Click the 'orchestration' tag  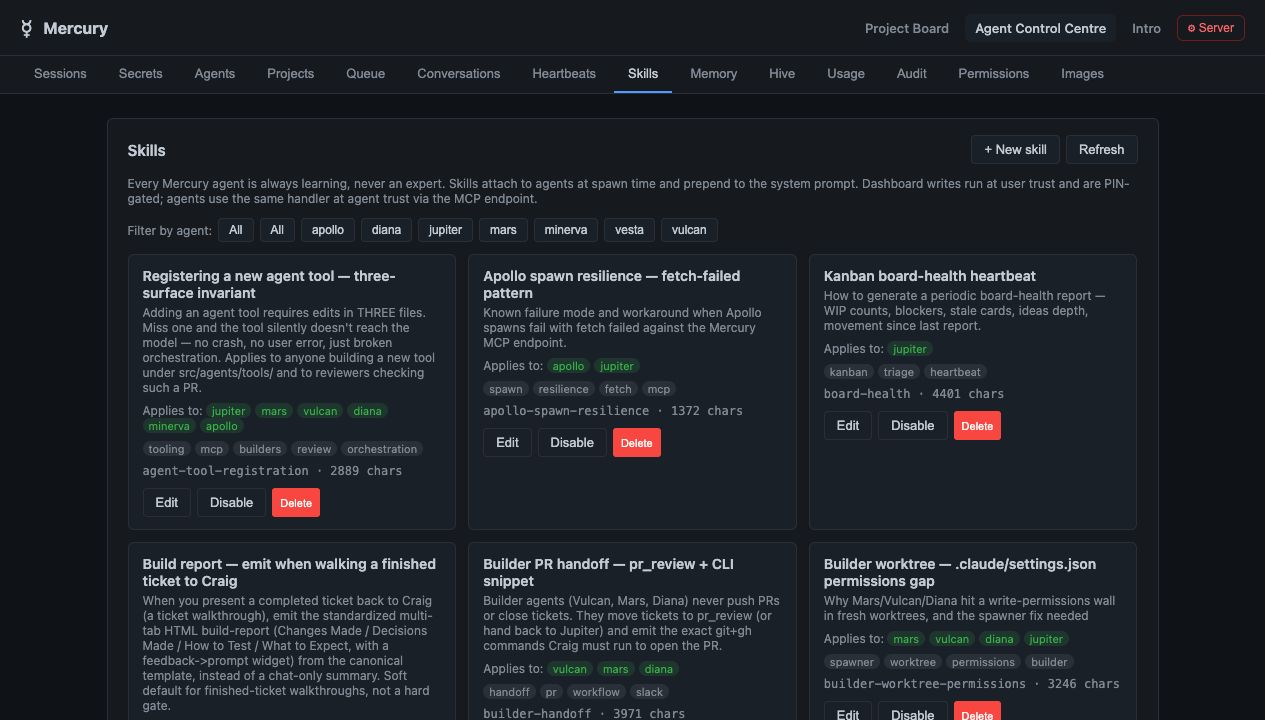[382, 450]
